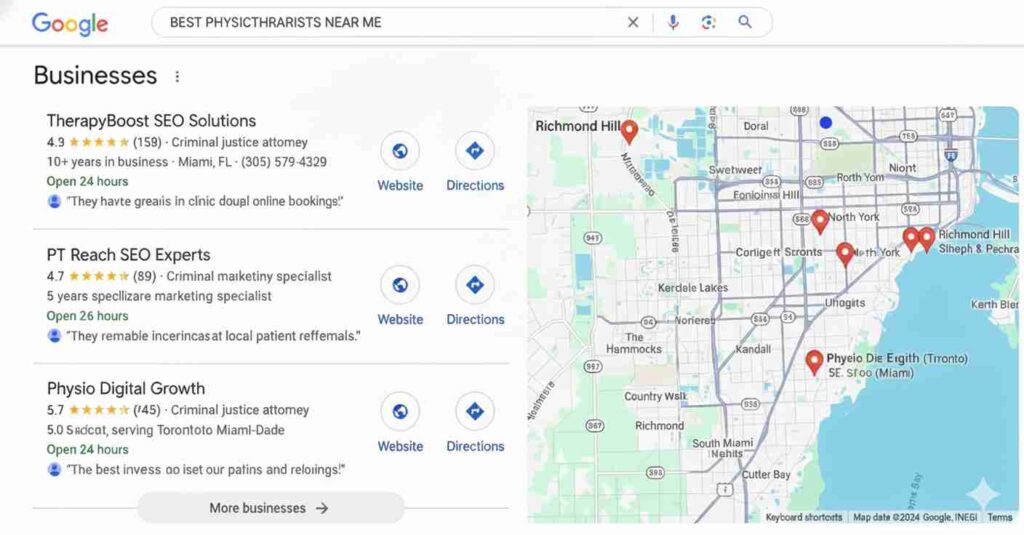1024x535 pixels.
Task: Open the PT Reach SEO Experts listing title
Action: 129,255
